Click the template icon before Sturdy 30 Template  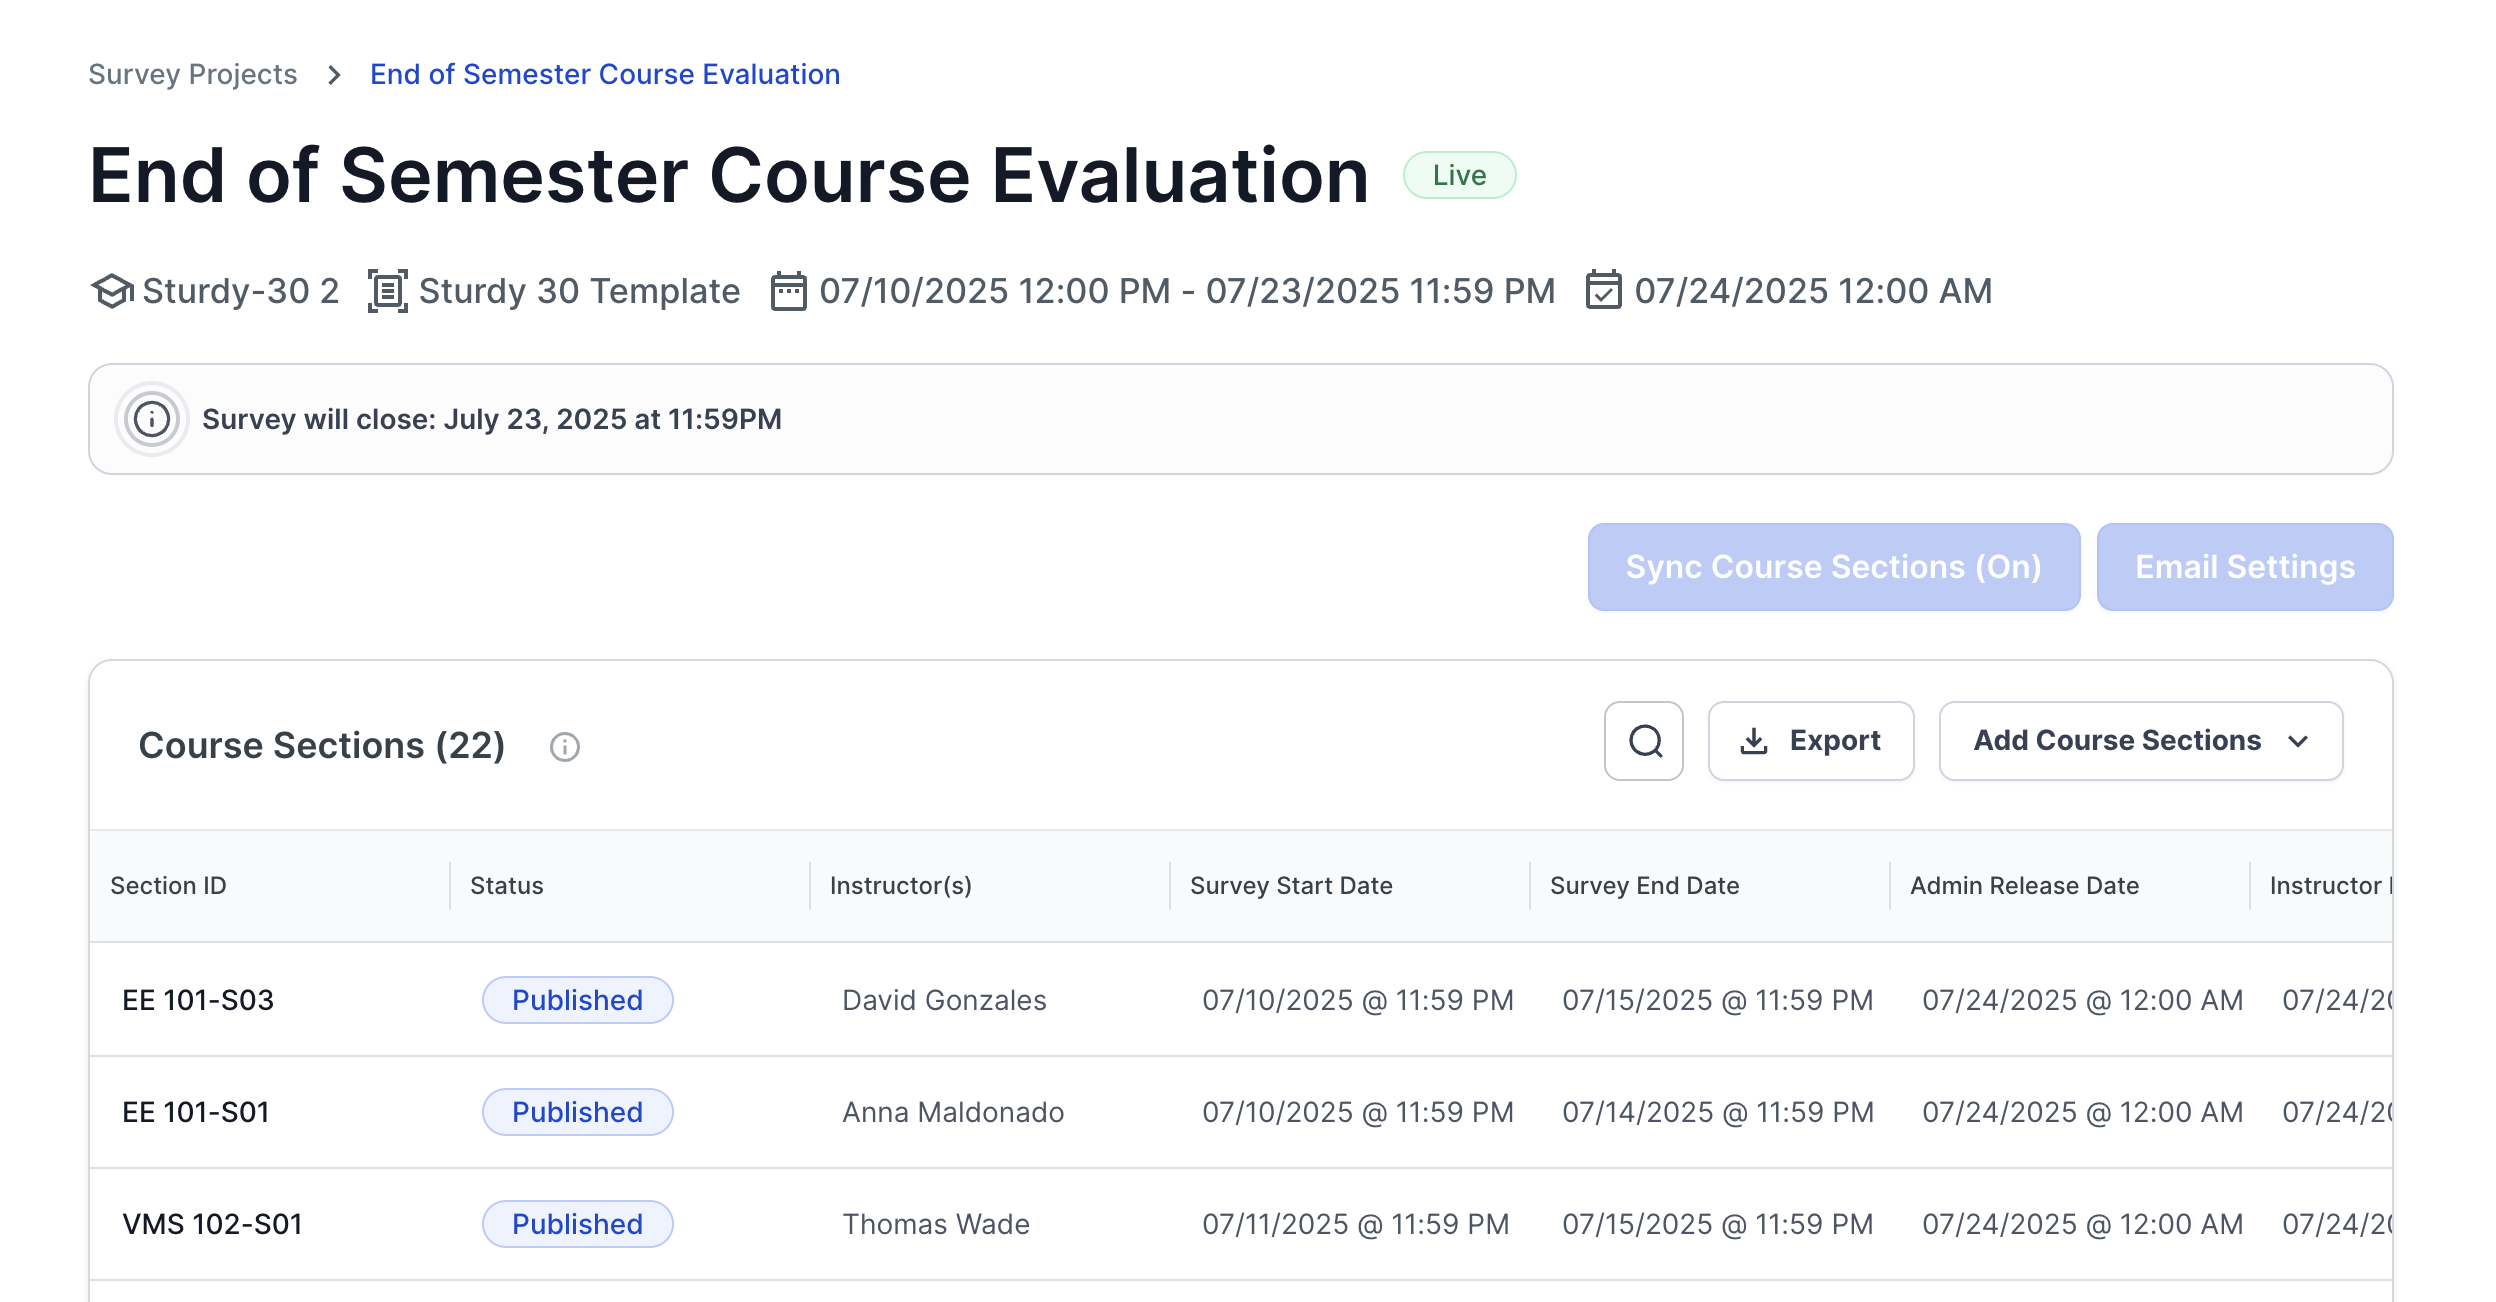click(x=388, y=291)
